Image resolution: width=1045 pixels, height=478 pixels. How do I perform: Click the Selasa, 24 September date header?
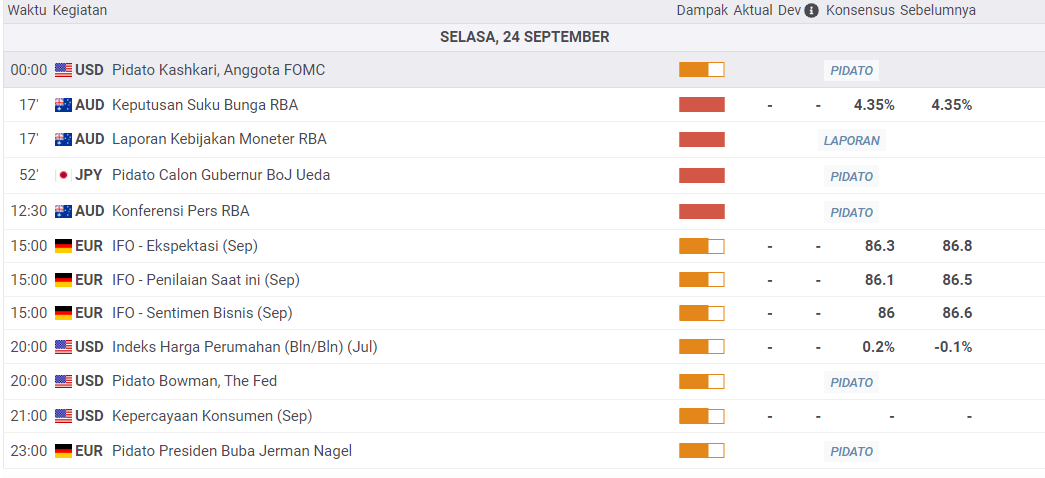point(524,37)
